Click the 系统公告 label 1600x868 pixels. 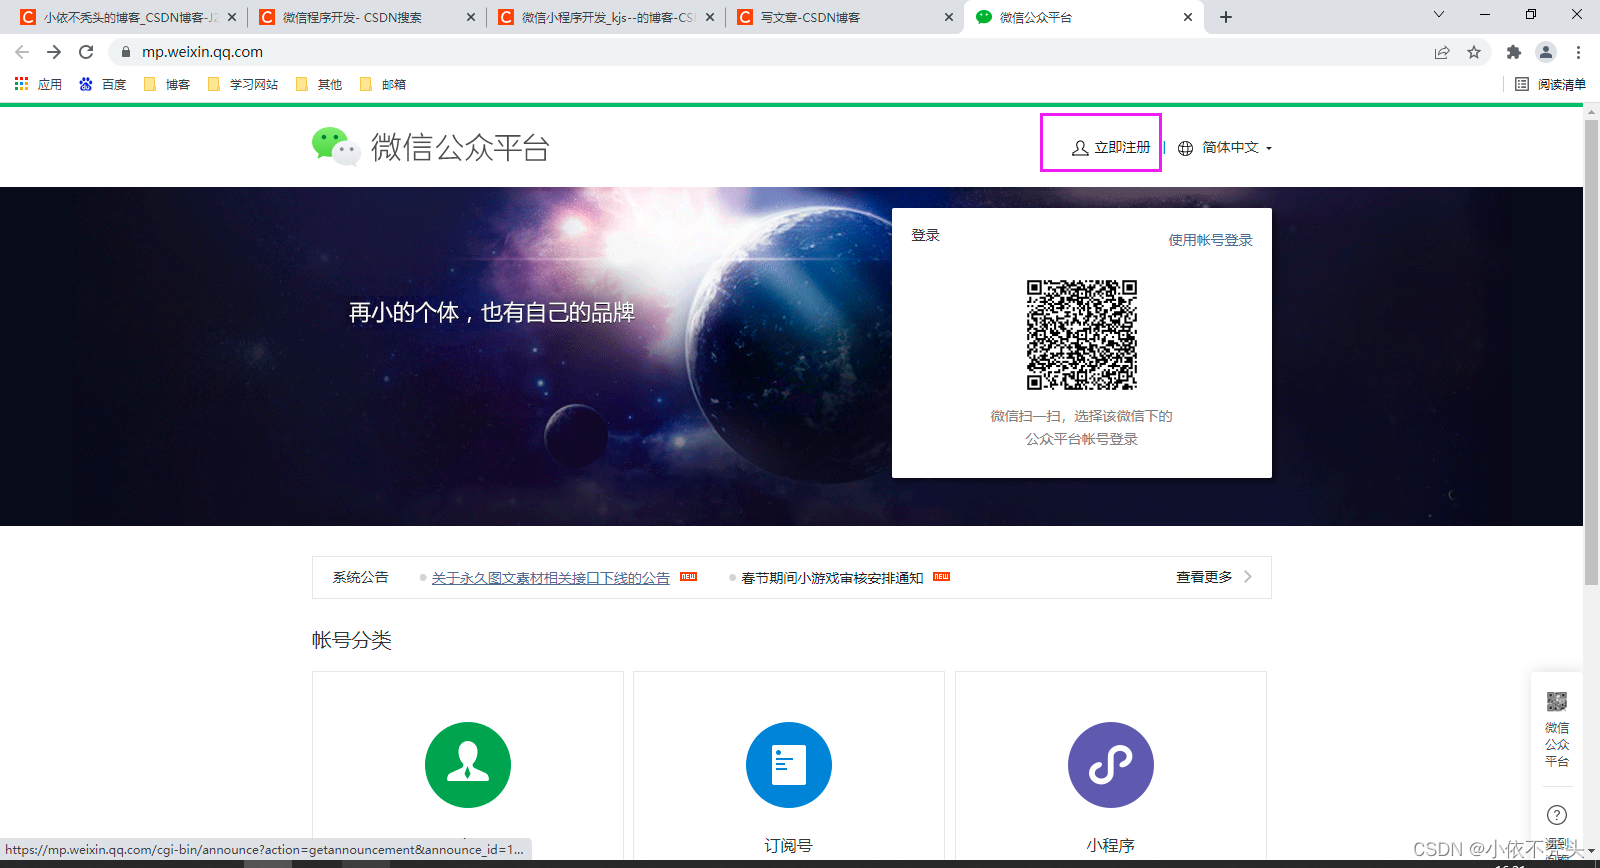click(x=360, y=578)
